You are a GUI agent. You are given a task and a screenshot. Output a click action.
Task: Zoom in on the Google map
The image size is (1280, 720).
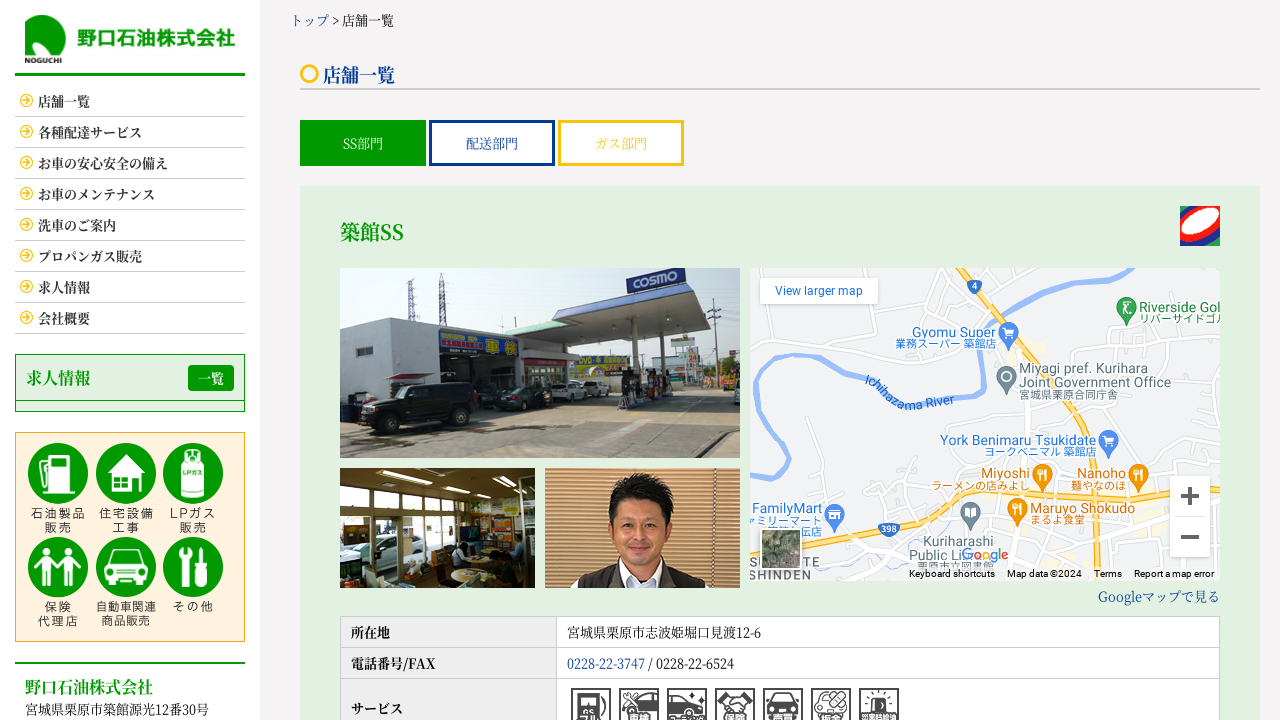(x=1189, y=496)
